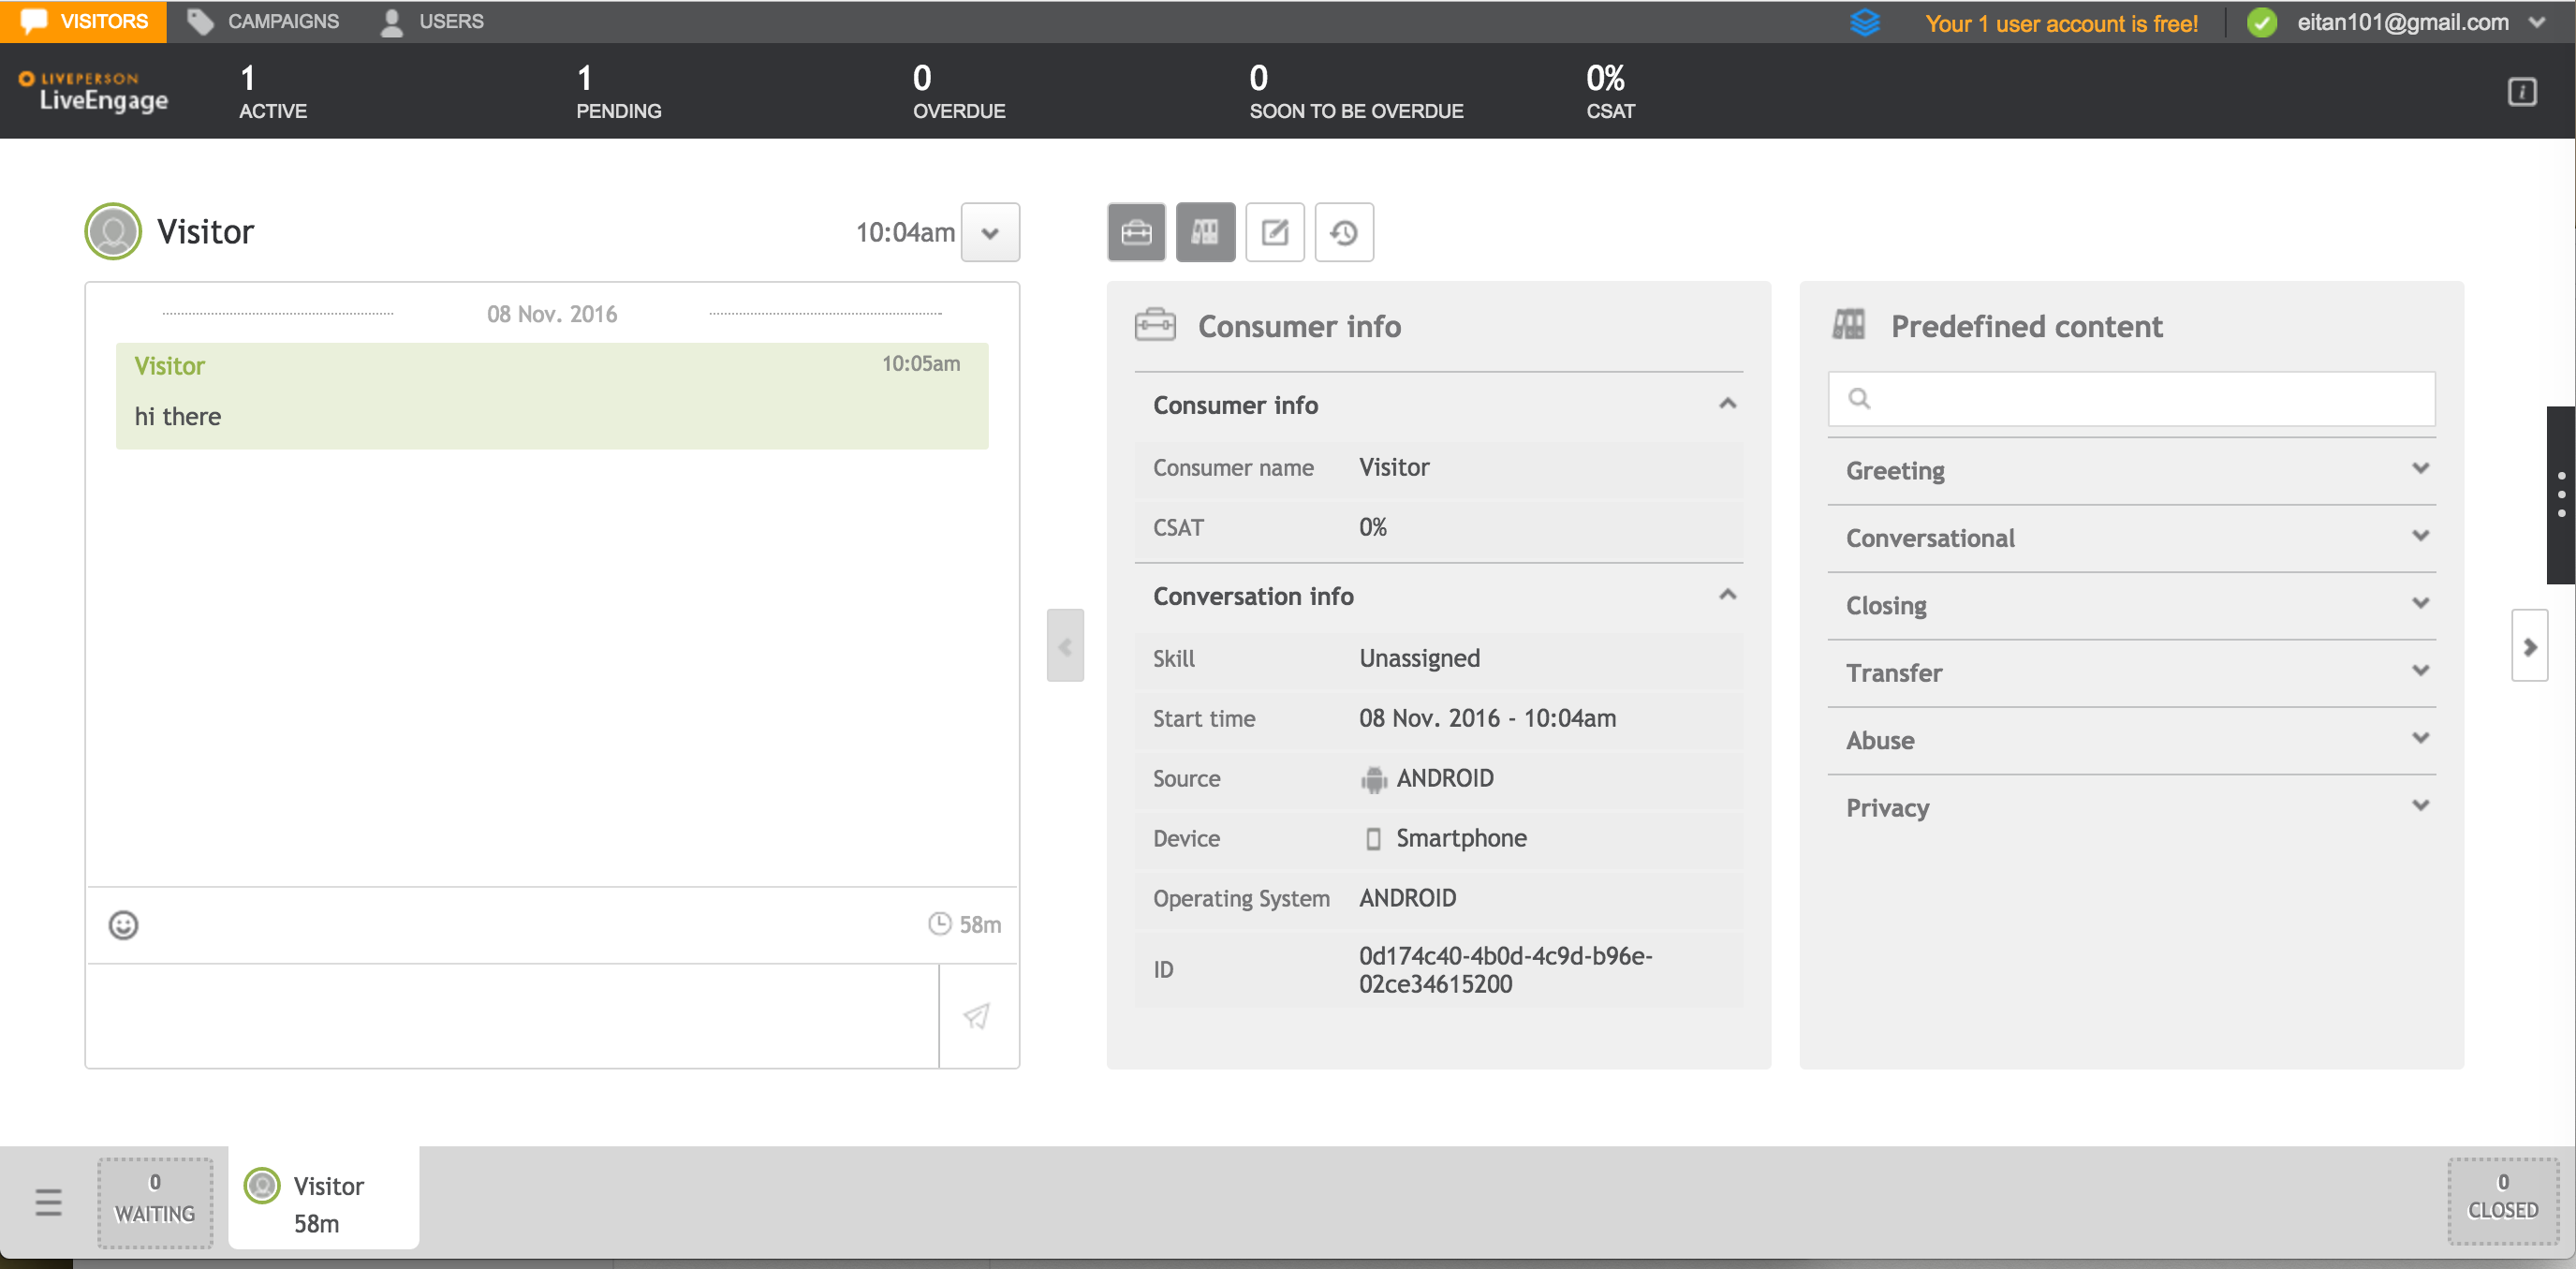The image size is (2576, 1269).
Task: Select the Predefined content widget icon
Action: coord(1205,233)
